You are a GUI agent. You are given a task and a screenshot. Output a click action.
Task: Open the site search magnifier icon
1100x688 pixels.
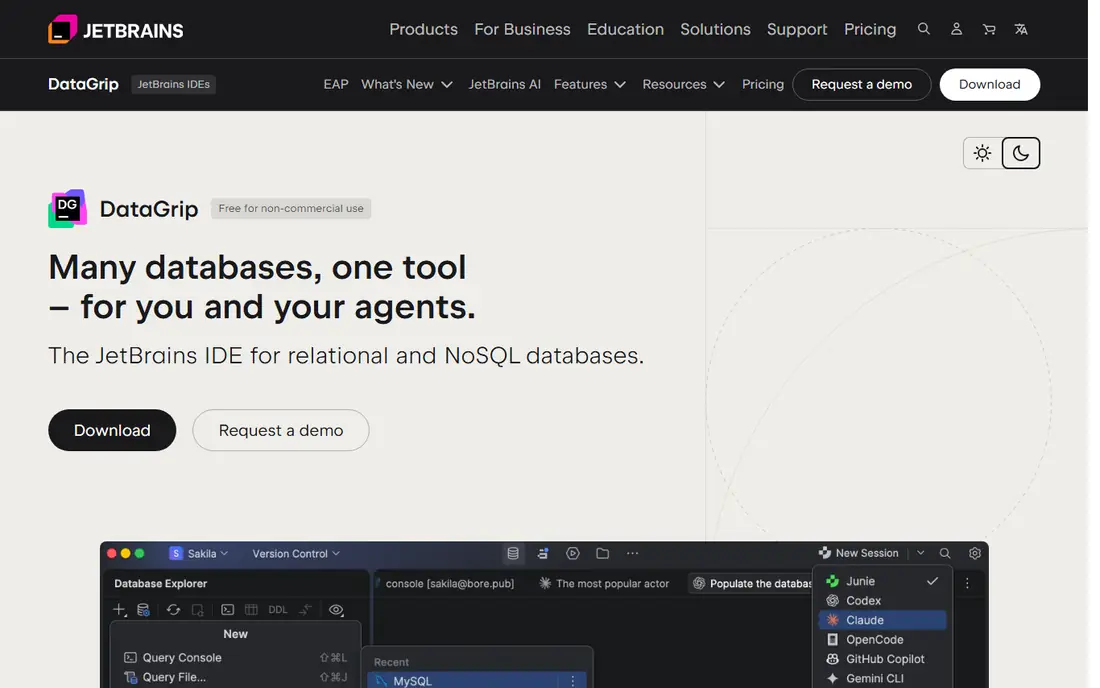[x=924, y=29]
